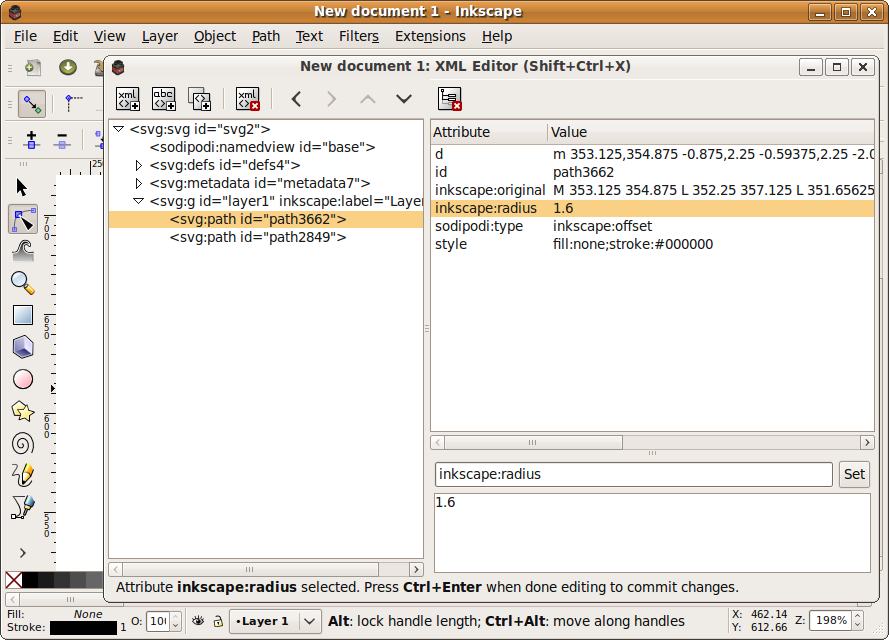Increase zoom percentage with stepper
Viewport: 889px width, 640px height.
pos(858,616)
